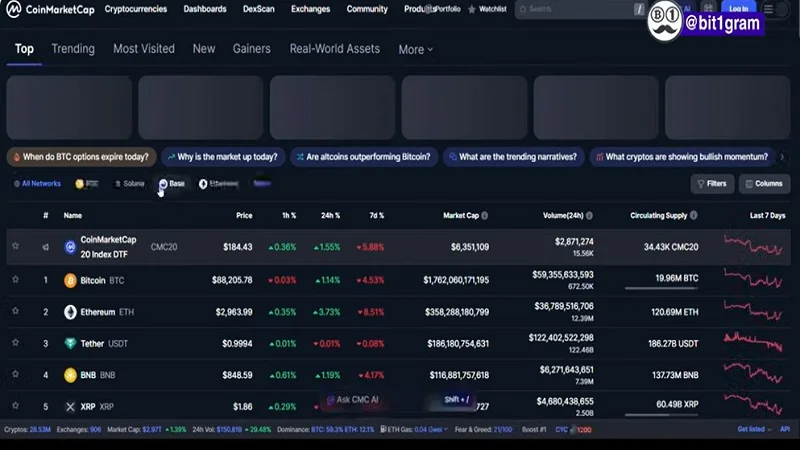Toggle the Ethereum watchlist star
This screenshot has height=450, width=800.
point(15,312)
